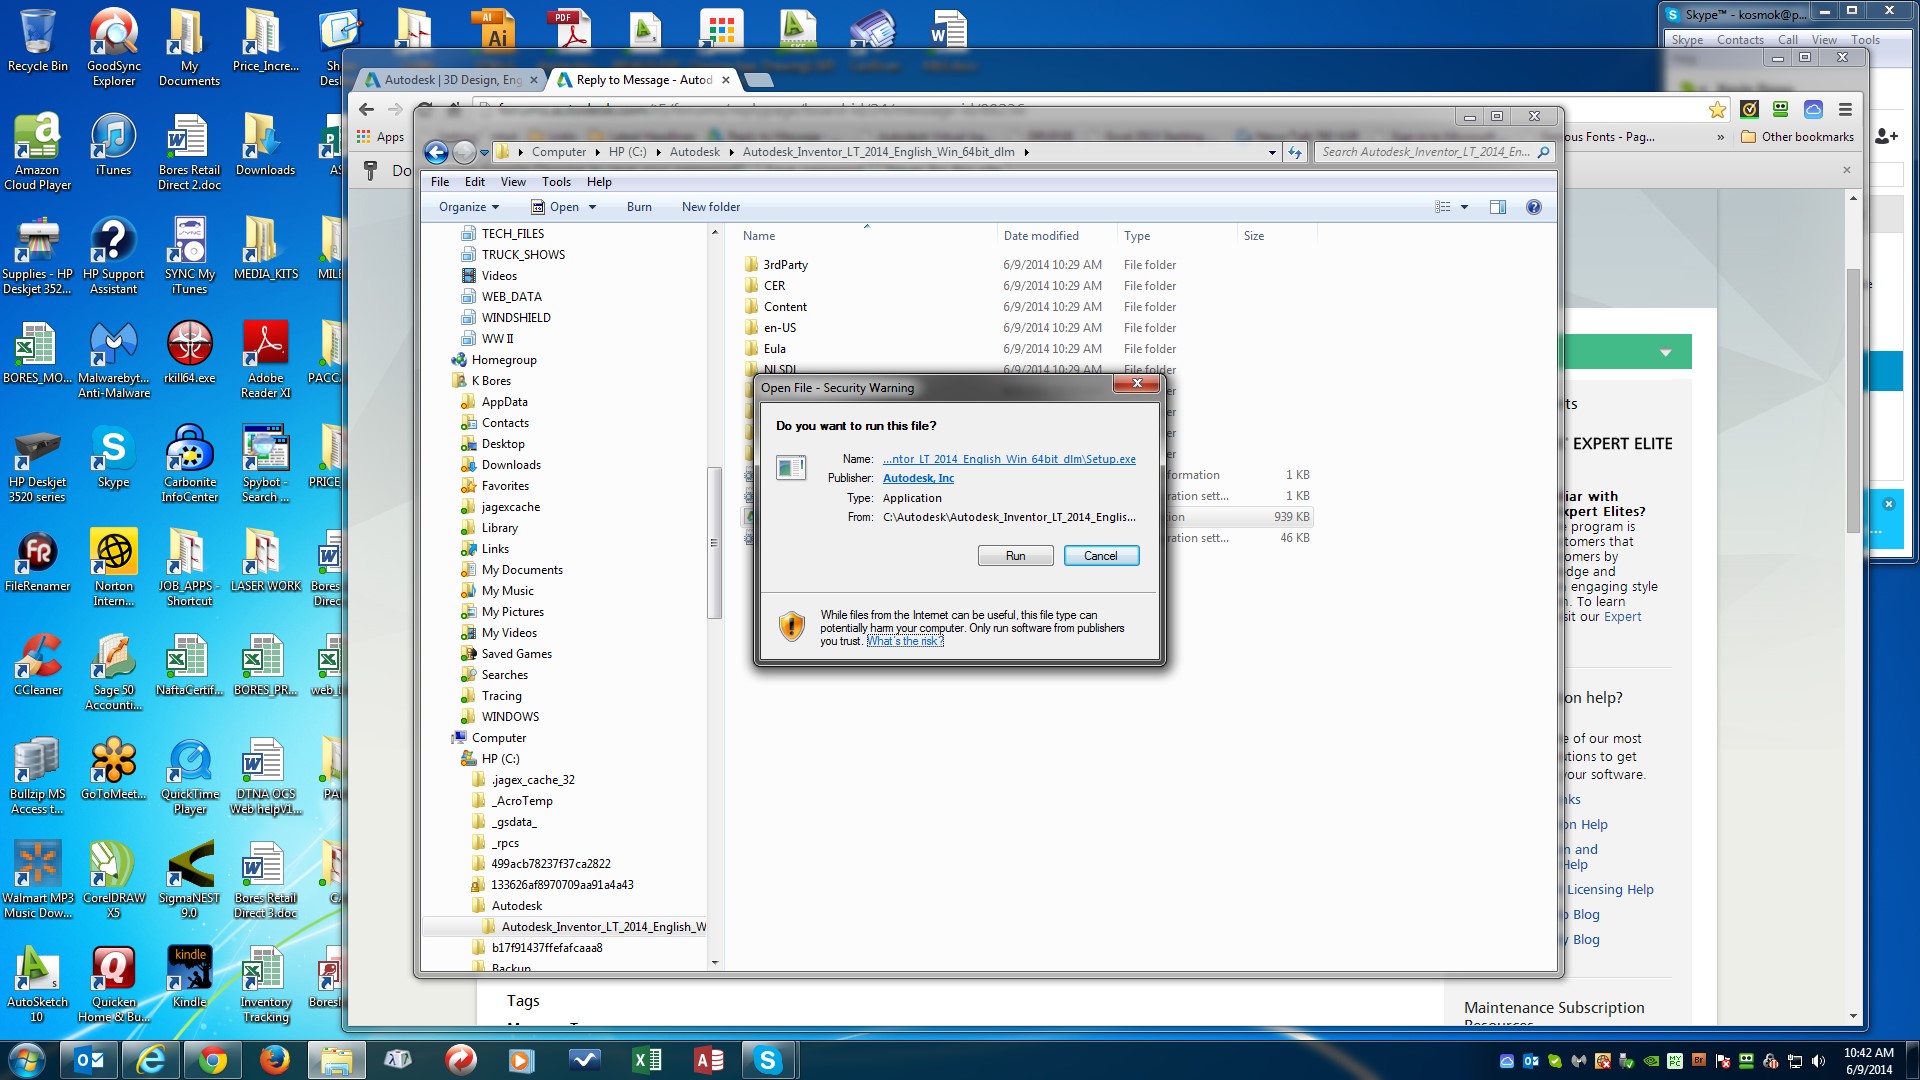Click New folder in Explorer toolbar

point(711,207)
